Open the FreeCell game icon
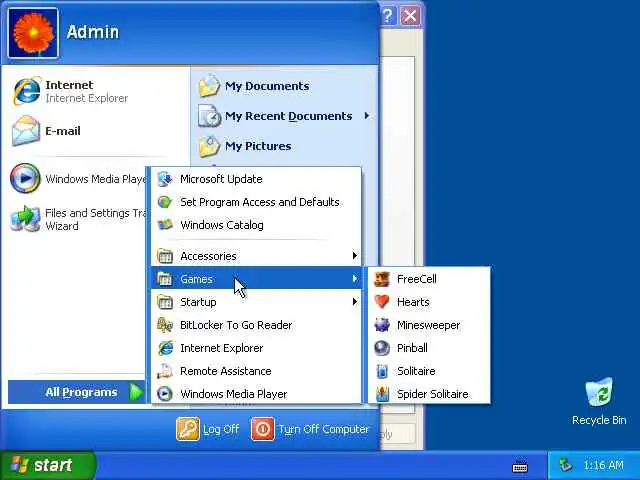 382,279
